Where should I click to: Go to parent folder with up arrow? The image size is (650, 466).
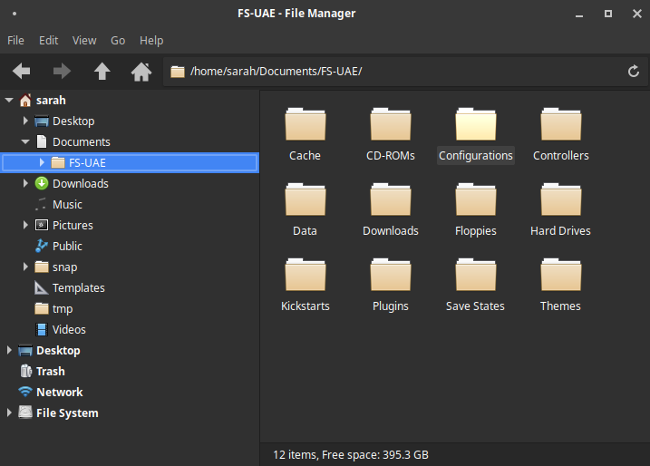coord(102,71)
